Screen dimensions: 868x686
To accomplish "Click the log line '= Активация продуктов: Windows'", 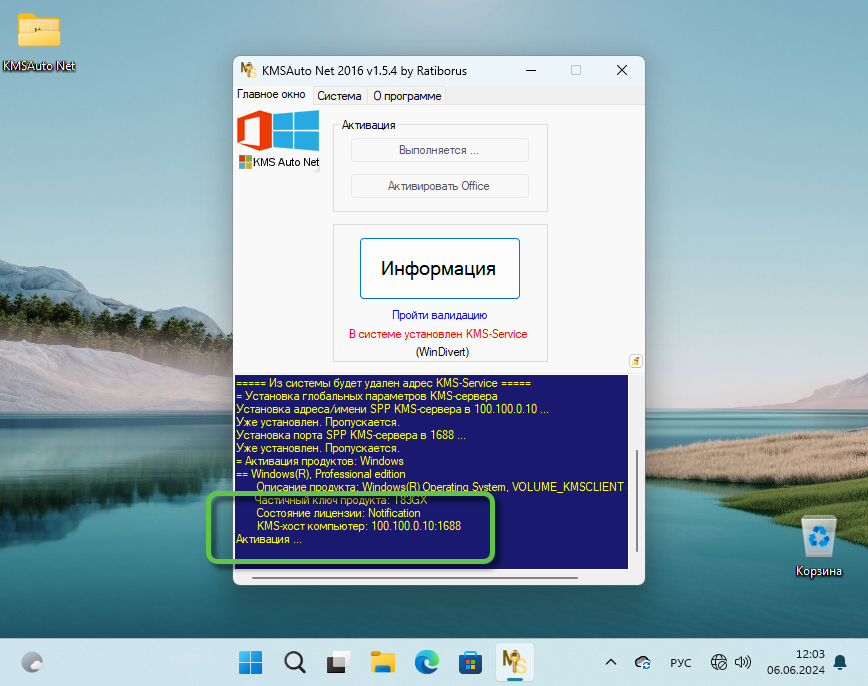I will pyautogui.click(x=319, y=461).
